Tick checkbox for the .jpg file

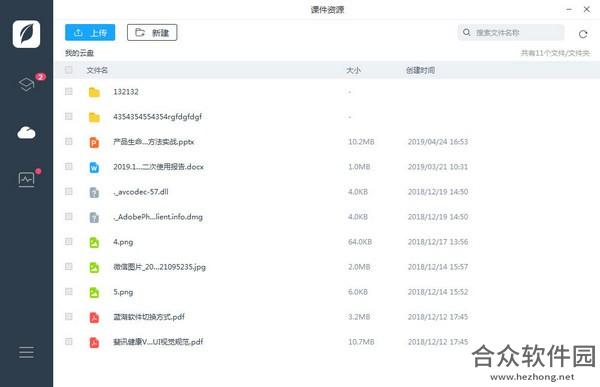(x=68, y=266)
